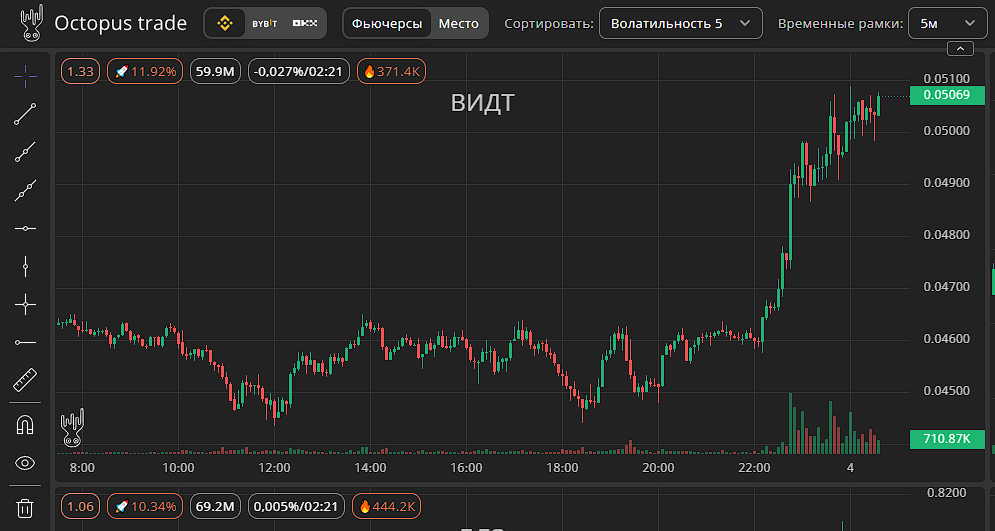Select the cross line drawing tool
The height and width of the screenshot is (531, 995).
click(x=25, y=305)
